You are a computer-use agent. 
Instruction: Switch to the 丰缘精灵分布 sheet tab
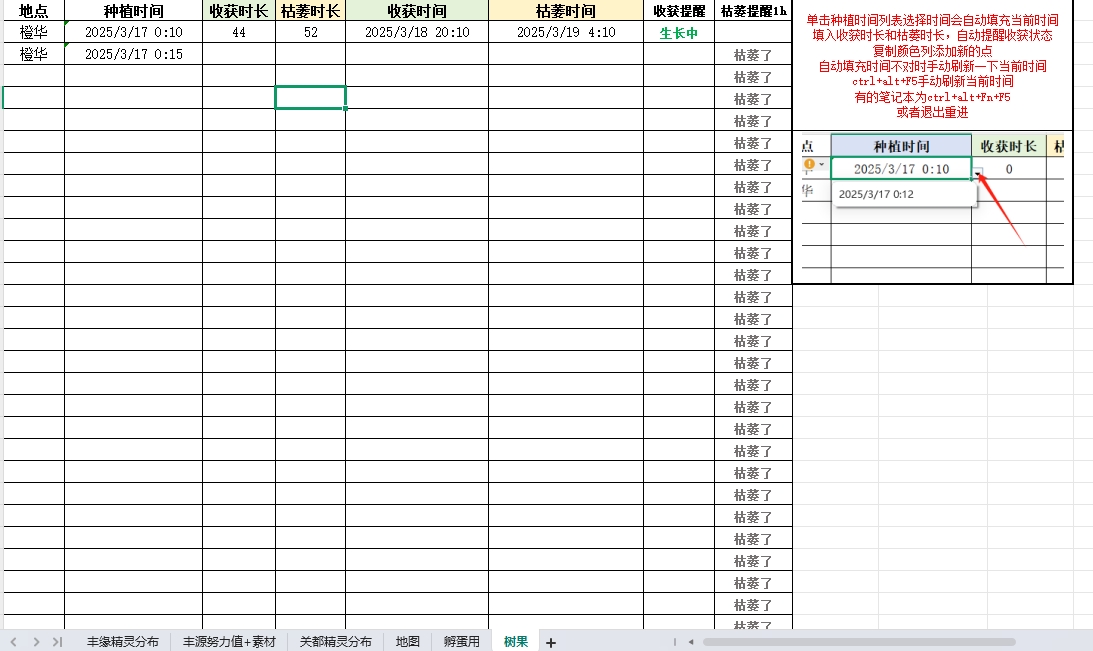(x=122, y=641)
